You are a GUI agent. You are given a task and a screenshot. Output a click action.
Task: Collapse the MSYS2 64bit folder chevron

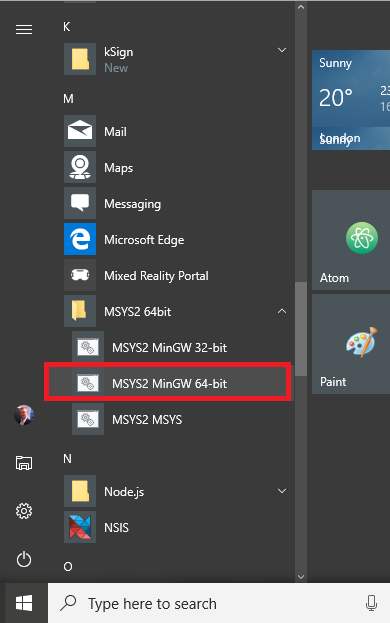click(282, 311)
